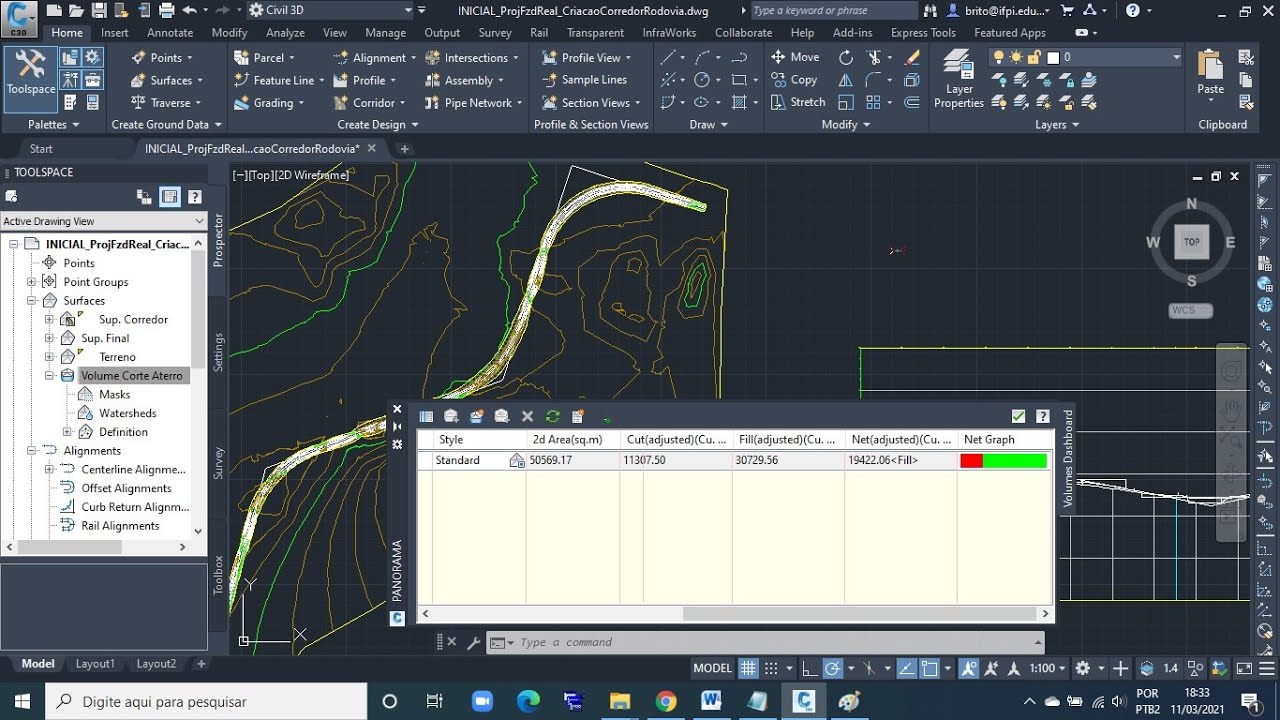Open the Annotate ribbon tab
Image resolution: width=1280 pixels, height=720 pixels.
click(170, 32)
